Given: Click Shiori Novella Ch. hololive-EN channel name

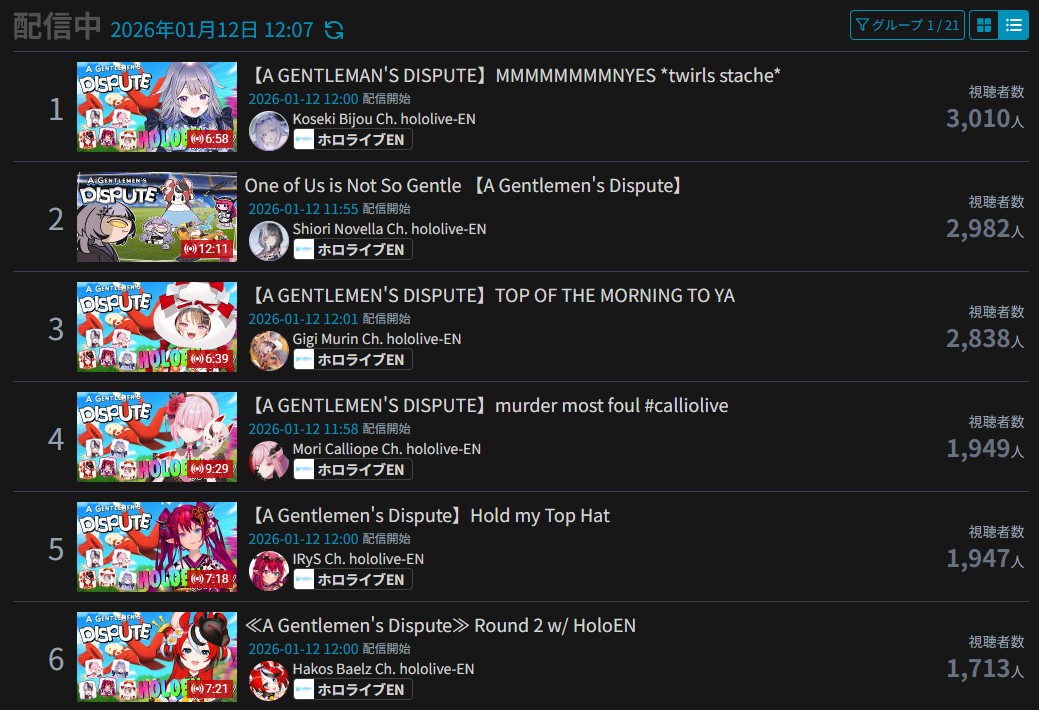Looking at the screenshot, I should [x=390, y=229].
